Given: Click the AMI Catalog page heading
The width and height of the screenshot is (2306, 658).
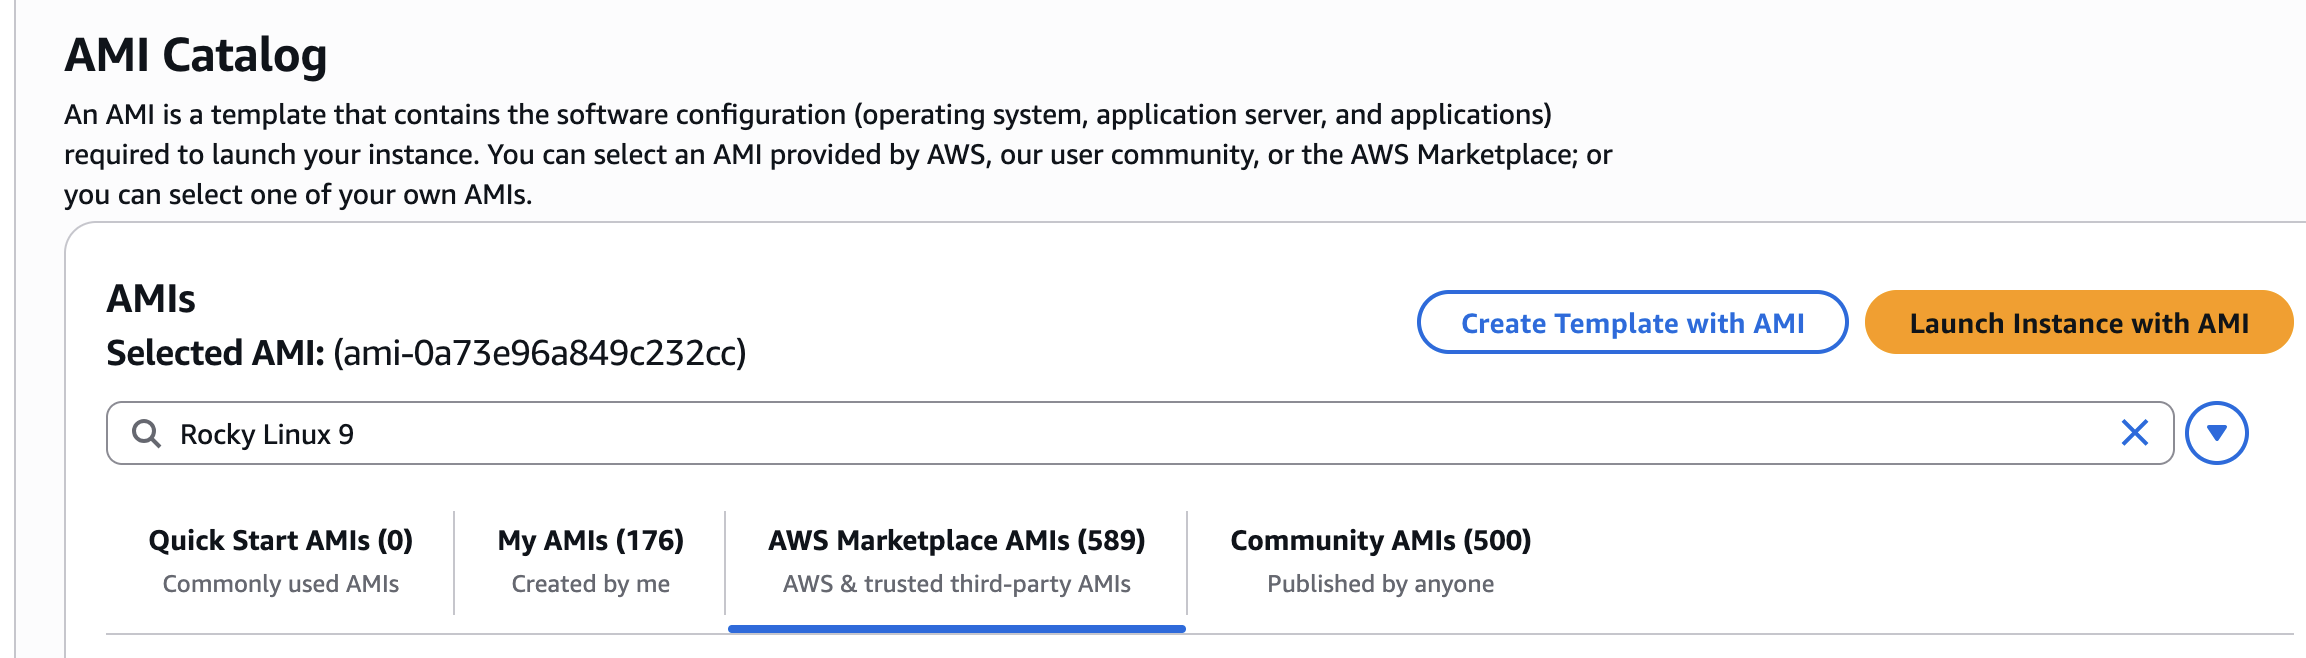Looking at the screenshot, I should 196,55.
